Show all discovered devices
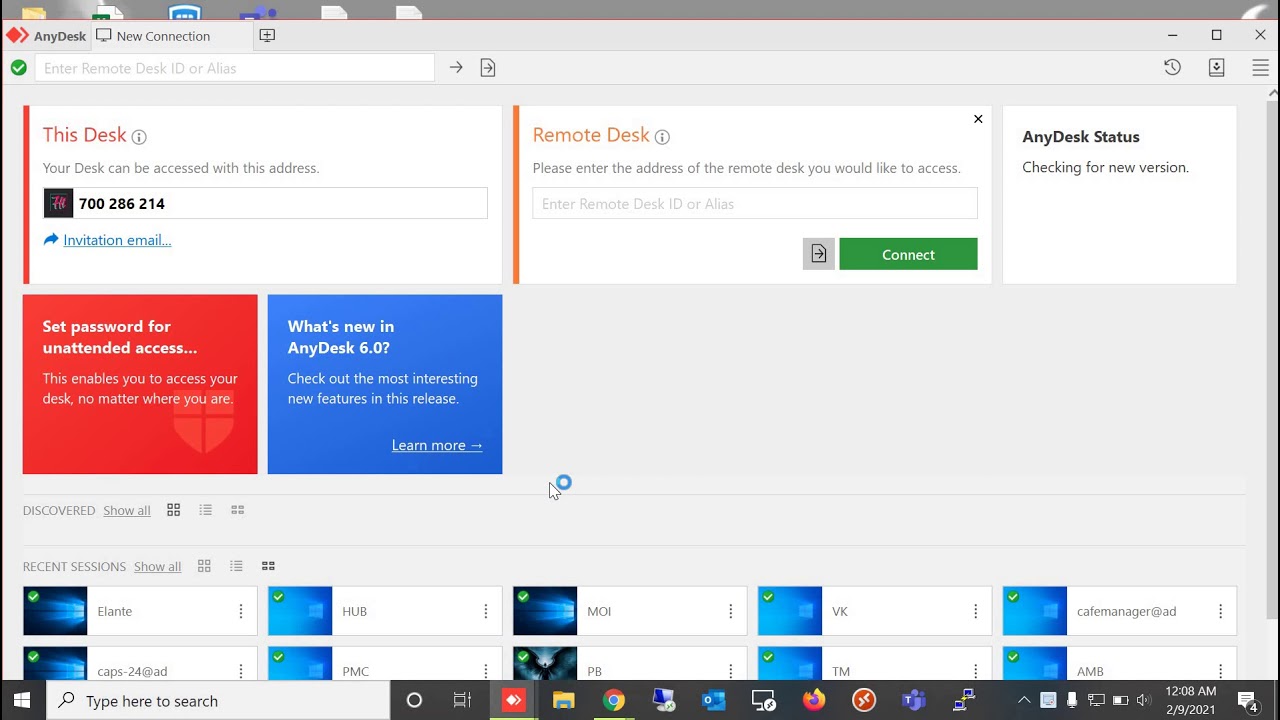 coord(127,510)
